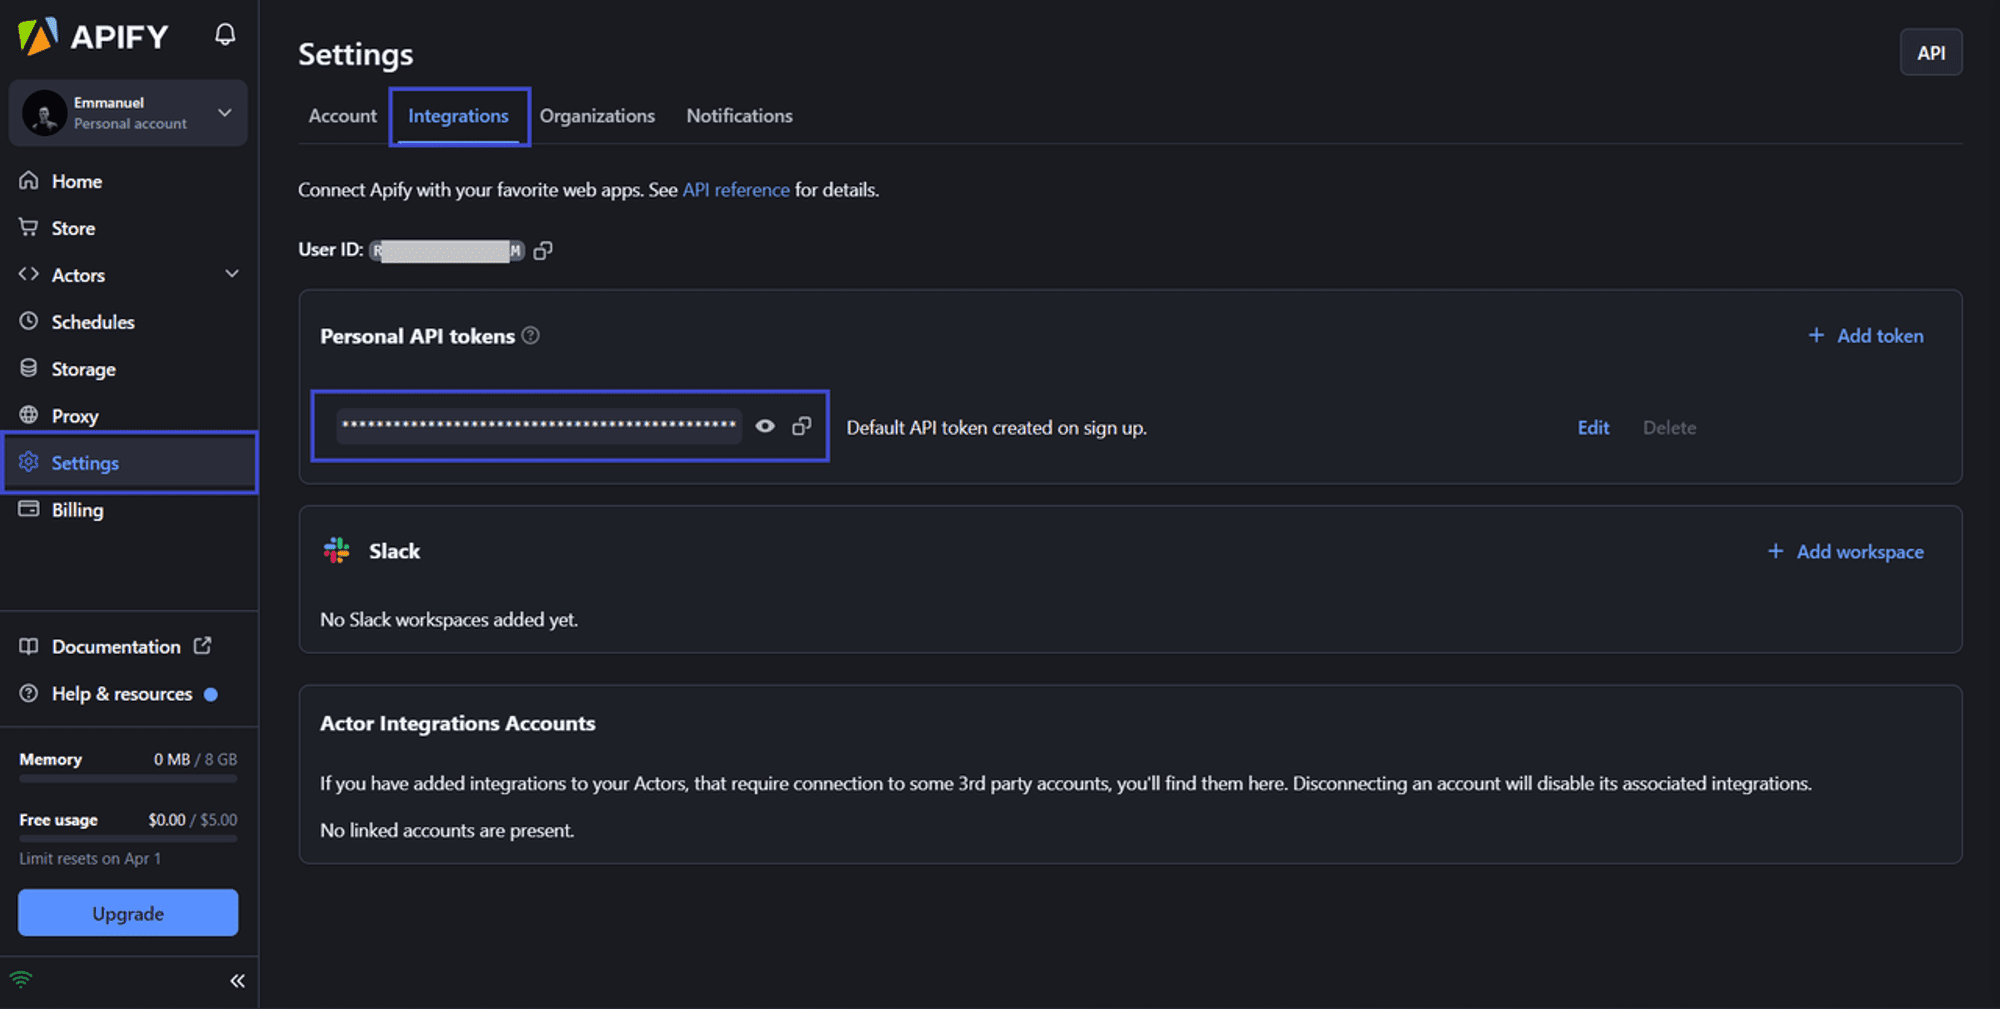The height and width of the screenshot is (1009, 2000).
Task: Click the green connection status icon
Action: [x=21, y=979]
